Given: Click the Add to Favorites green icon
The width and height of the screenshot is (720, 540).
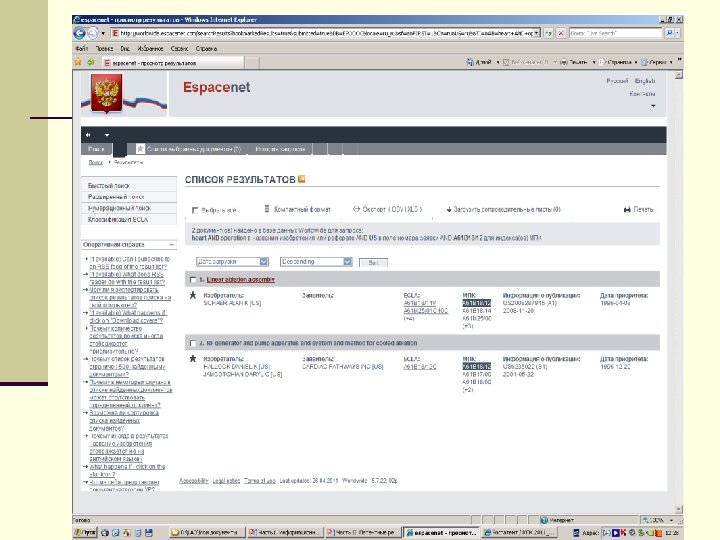Looking at the screenshot, I should click(90, 62).
